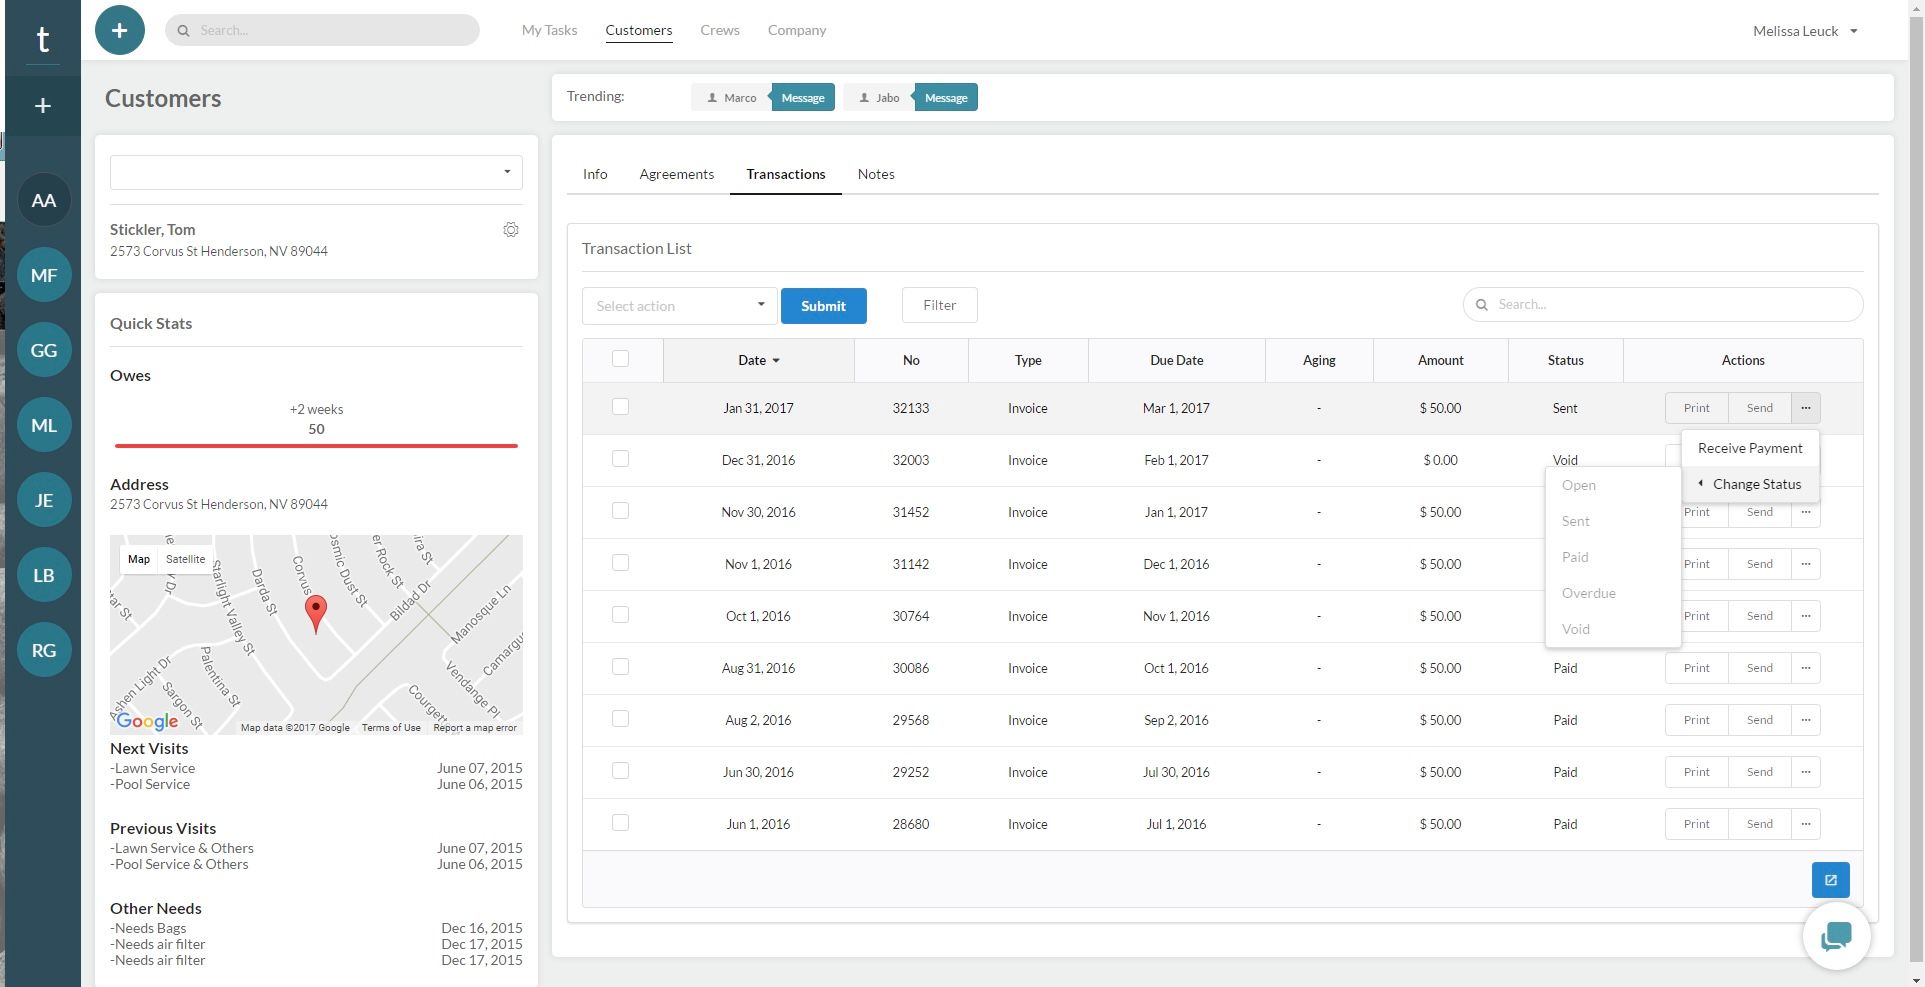1925x987 pixels.
Task: Sort by Date column header
Action: point(758,360)
